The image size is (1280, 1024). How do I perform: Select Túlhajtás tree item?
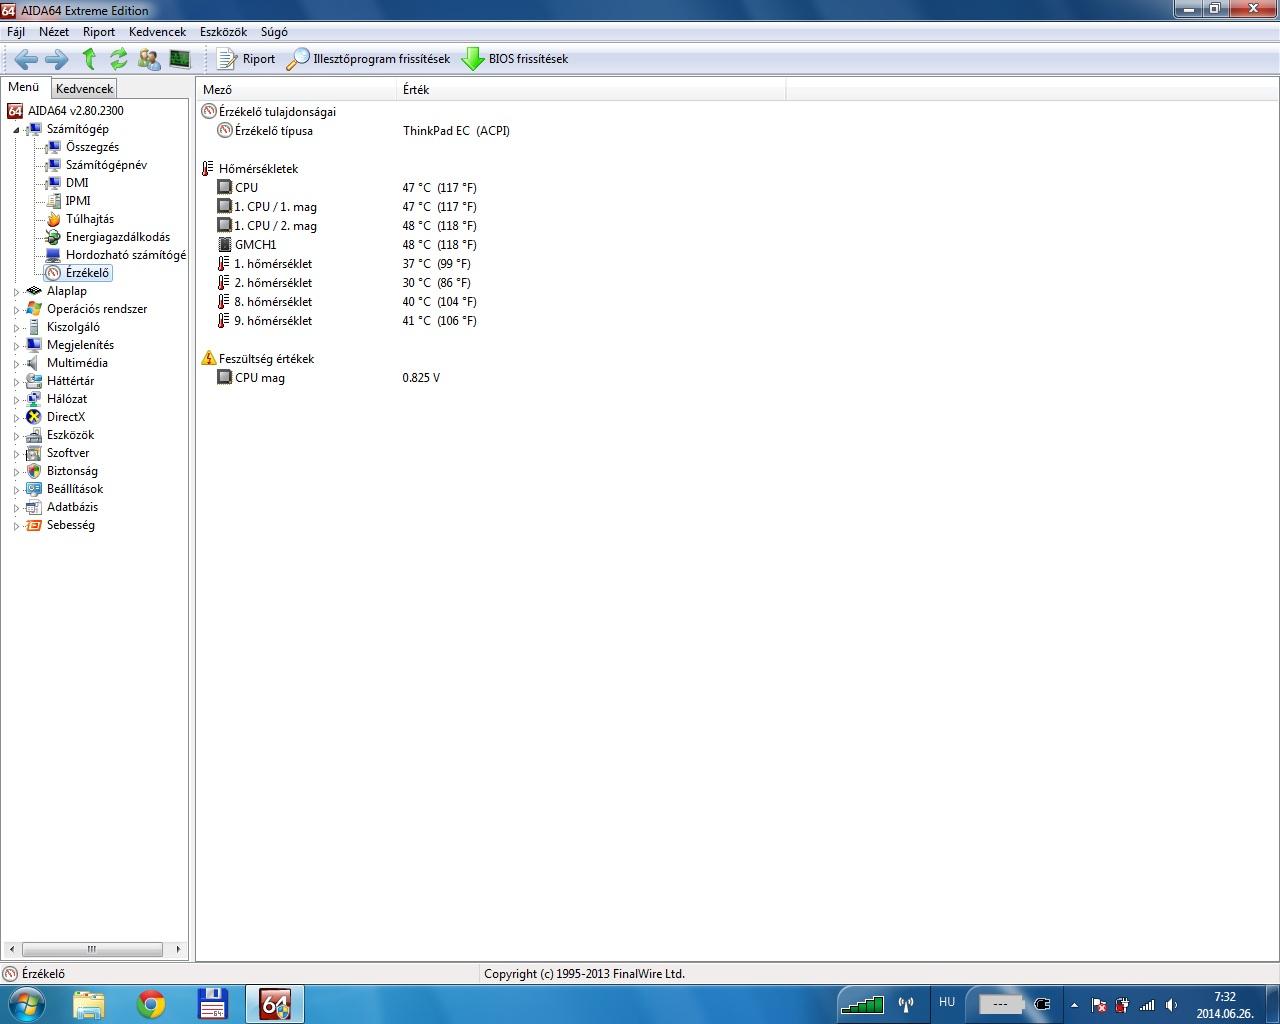(x=90, y=219)
